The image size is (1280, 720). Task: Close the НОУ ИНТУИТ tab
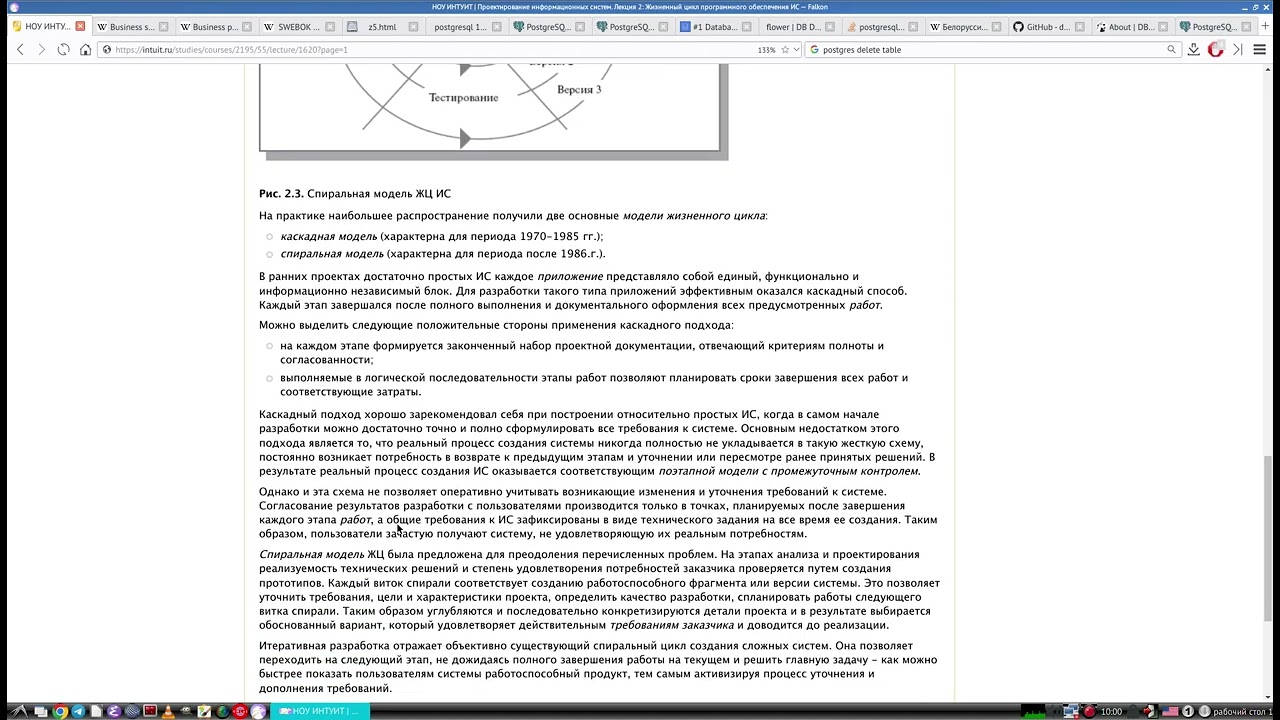point(80,27)
